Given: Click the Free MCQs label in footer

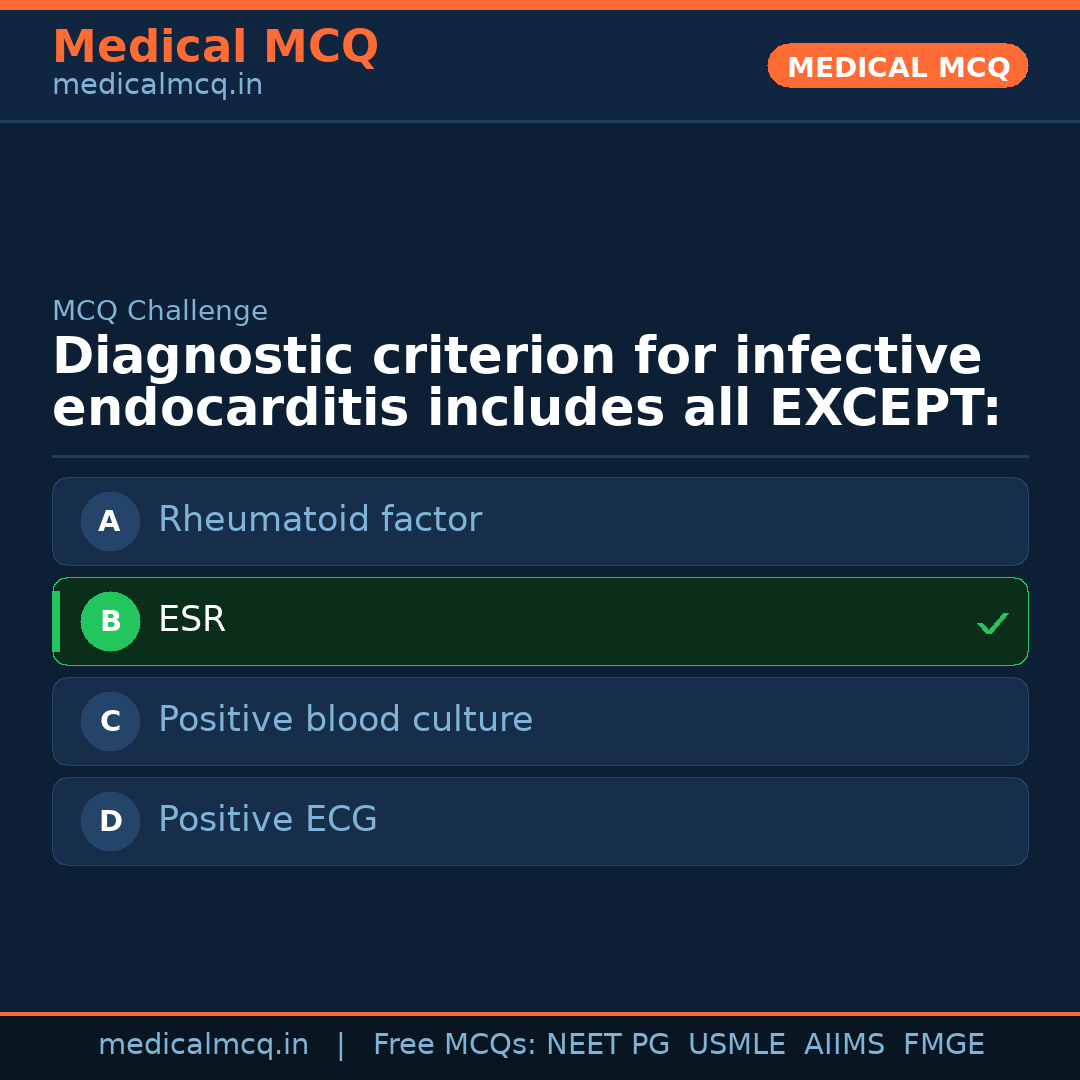Looking at the screenshot, I should [454, 1045].
